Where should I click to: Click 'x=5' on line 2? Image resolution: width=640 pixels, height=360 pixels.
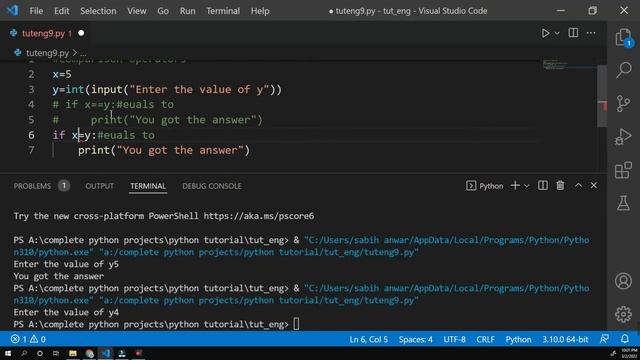point(62,74)
